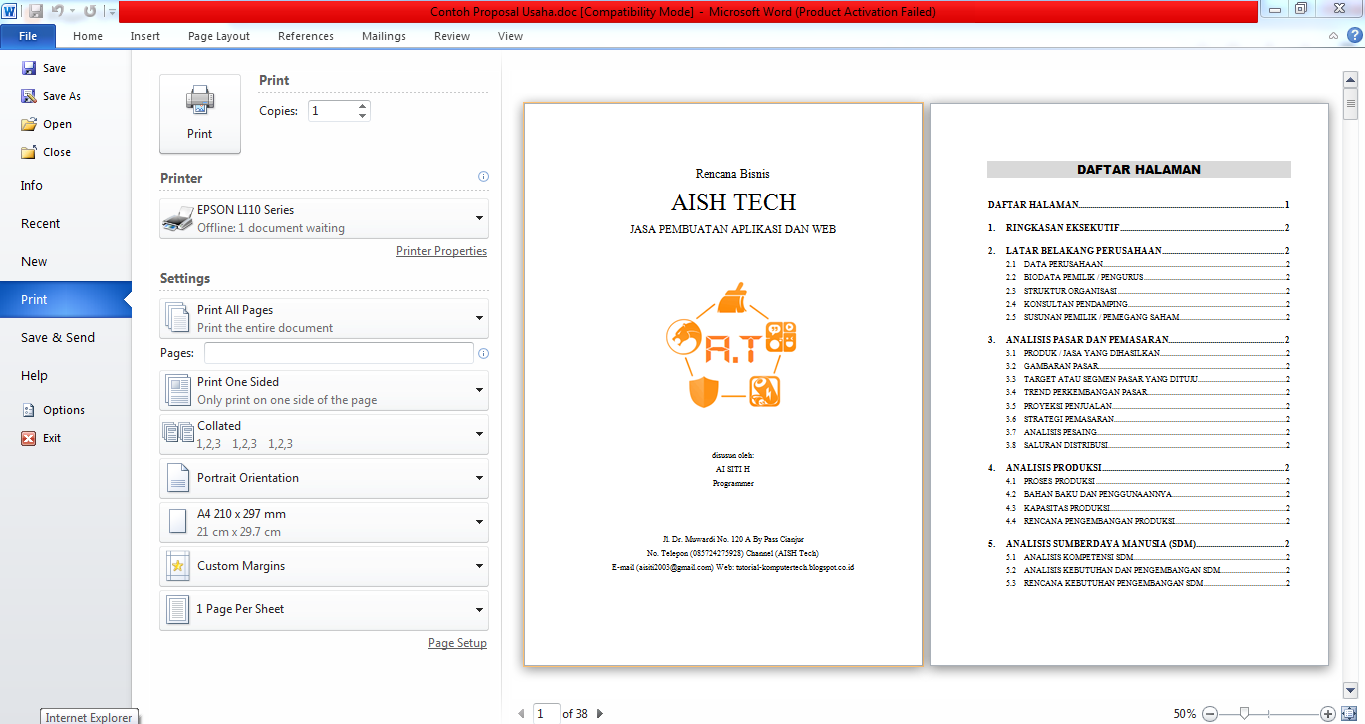Switch to the Page Layout tab
This screenshot has width=1365, height=724.
[219, 36]
